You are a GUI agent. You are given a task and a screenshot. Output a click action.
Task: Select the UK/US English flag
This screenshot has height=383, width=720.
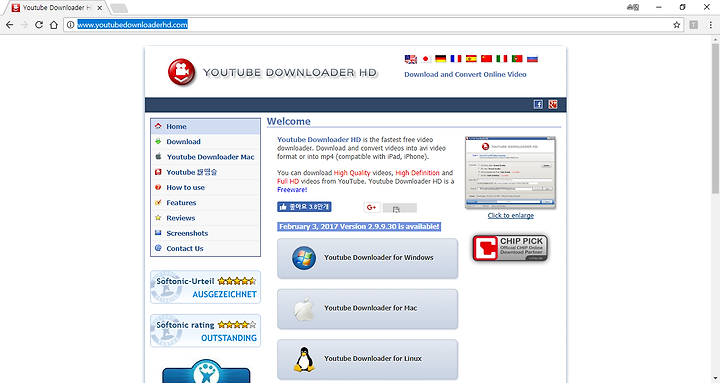click(411, 59)
